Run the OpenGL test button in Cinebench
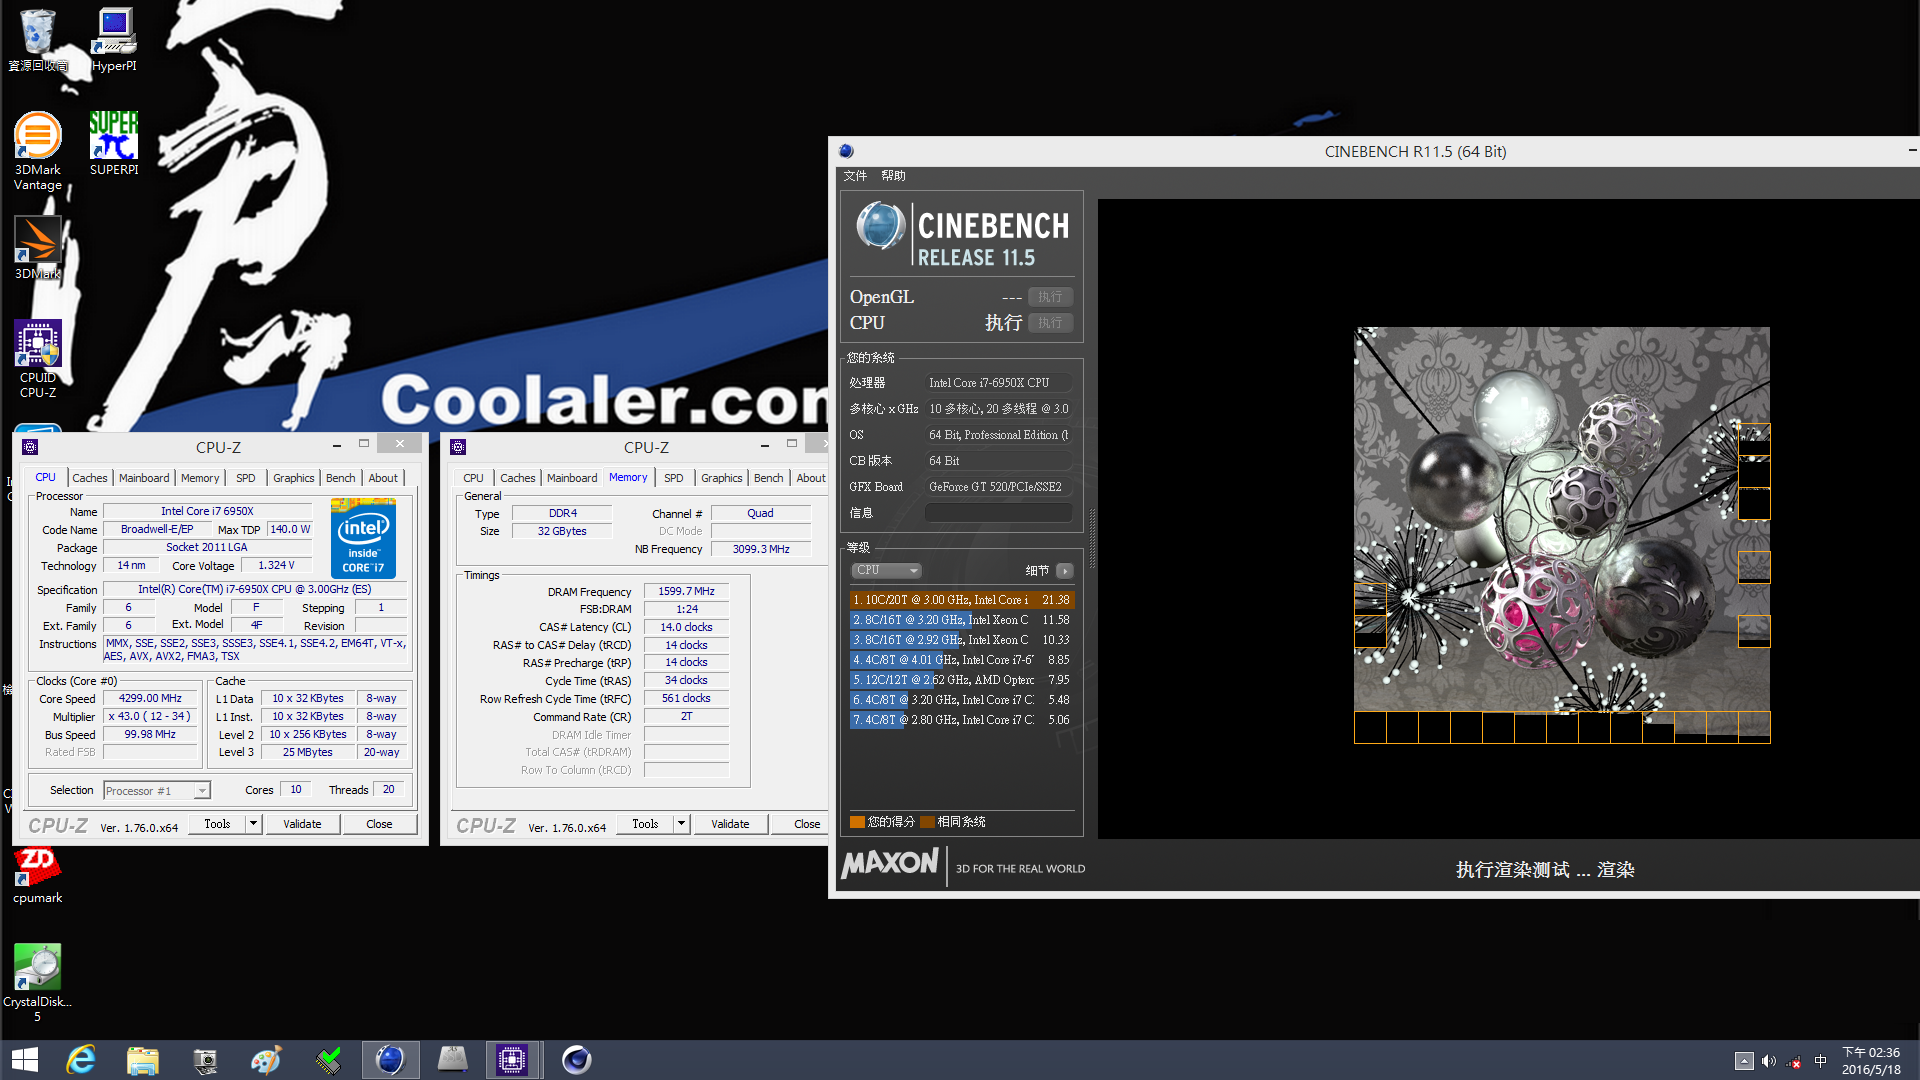1920x1080 pixels. (x=1050, y=297)
